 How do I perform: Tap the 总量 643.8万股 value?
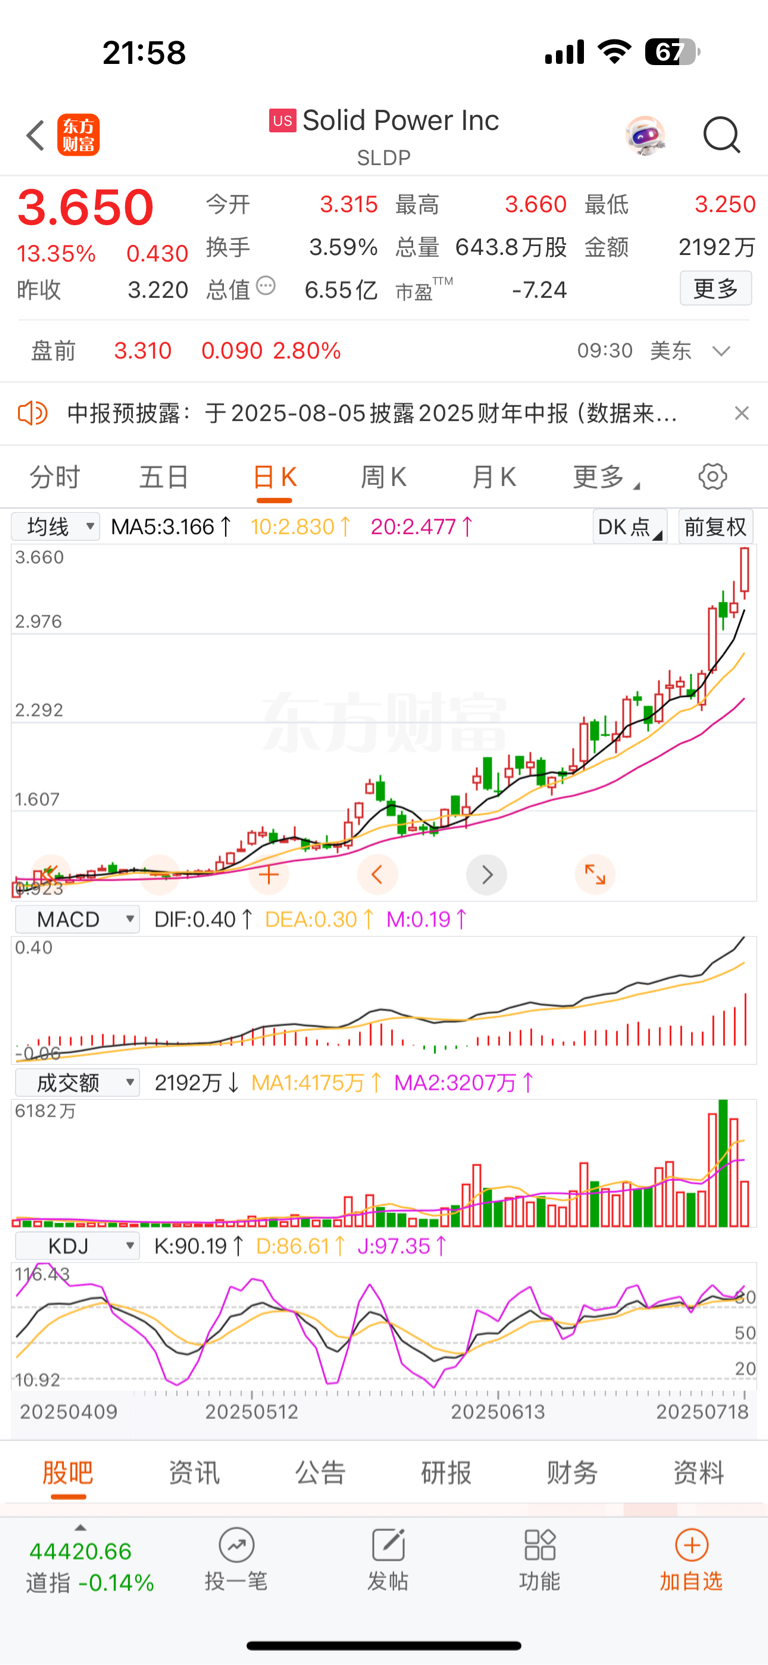[511, 247]
